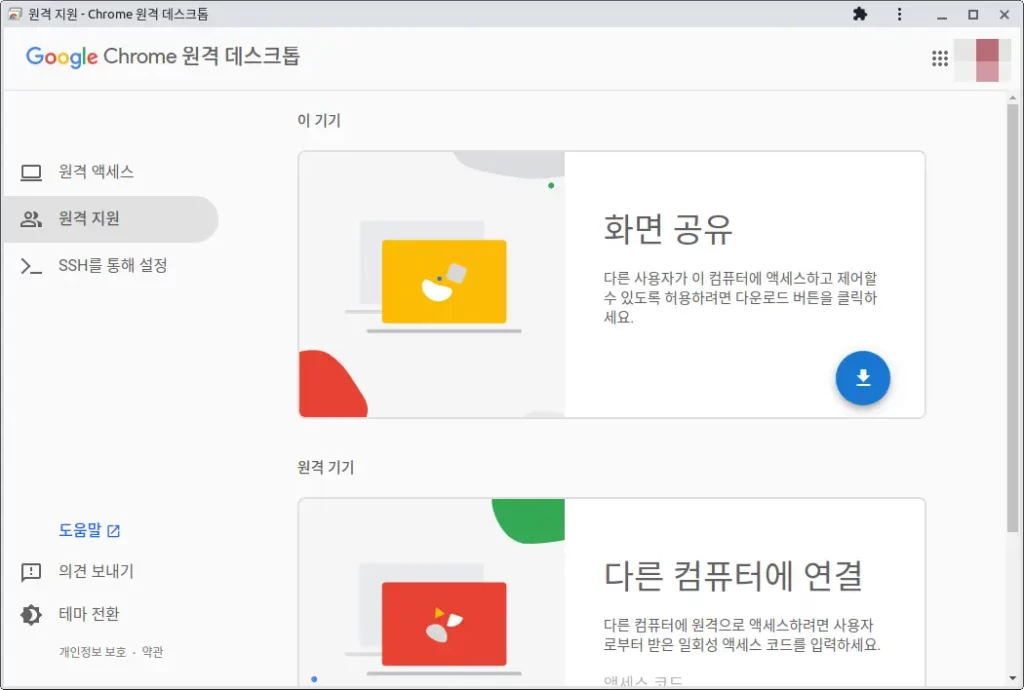This screenshot has width=1024, height=690.
Task: Open the Google apps grid icon
Action: pos(939,59)
